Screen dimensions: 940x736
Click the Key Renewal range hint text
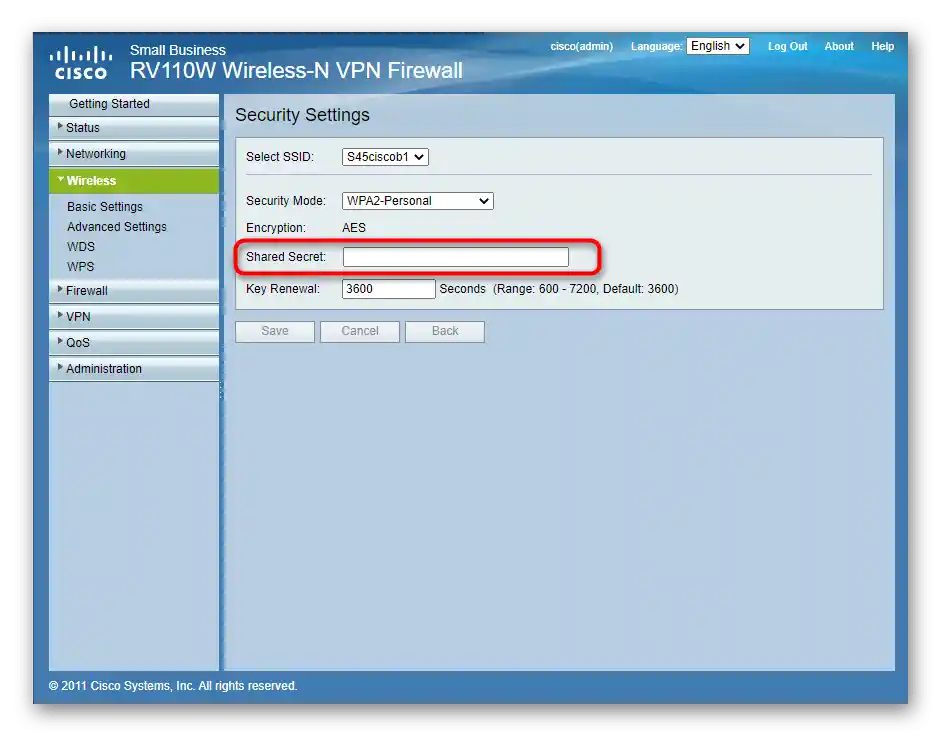click(586, 289)
